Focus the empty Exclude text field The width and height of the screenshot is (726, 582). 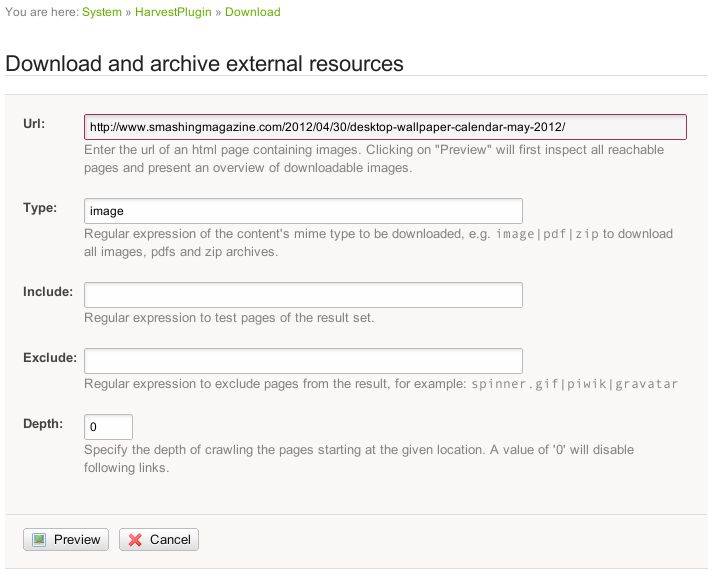click(303, 361)
